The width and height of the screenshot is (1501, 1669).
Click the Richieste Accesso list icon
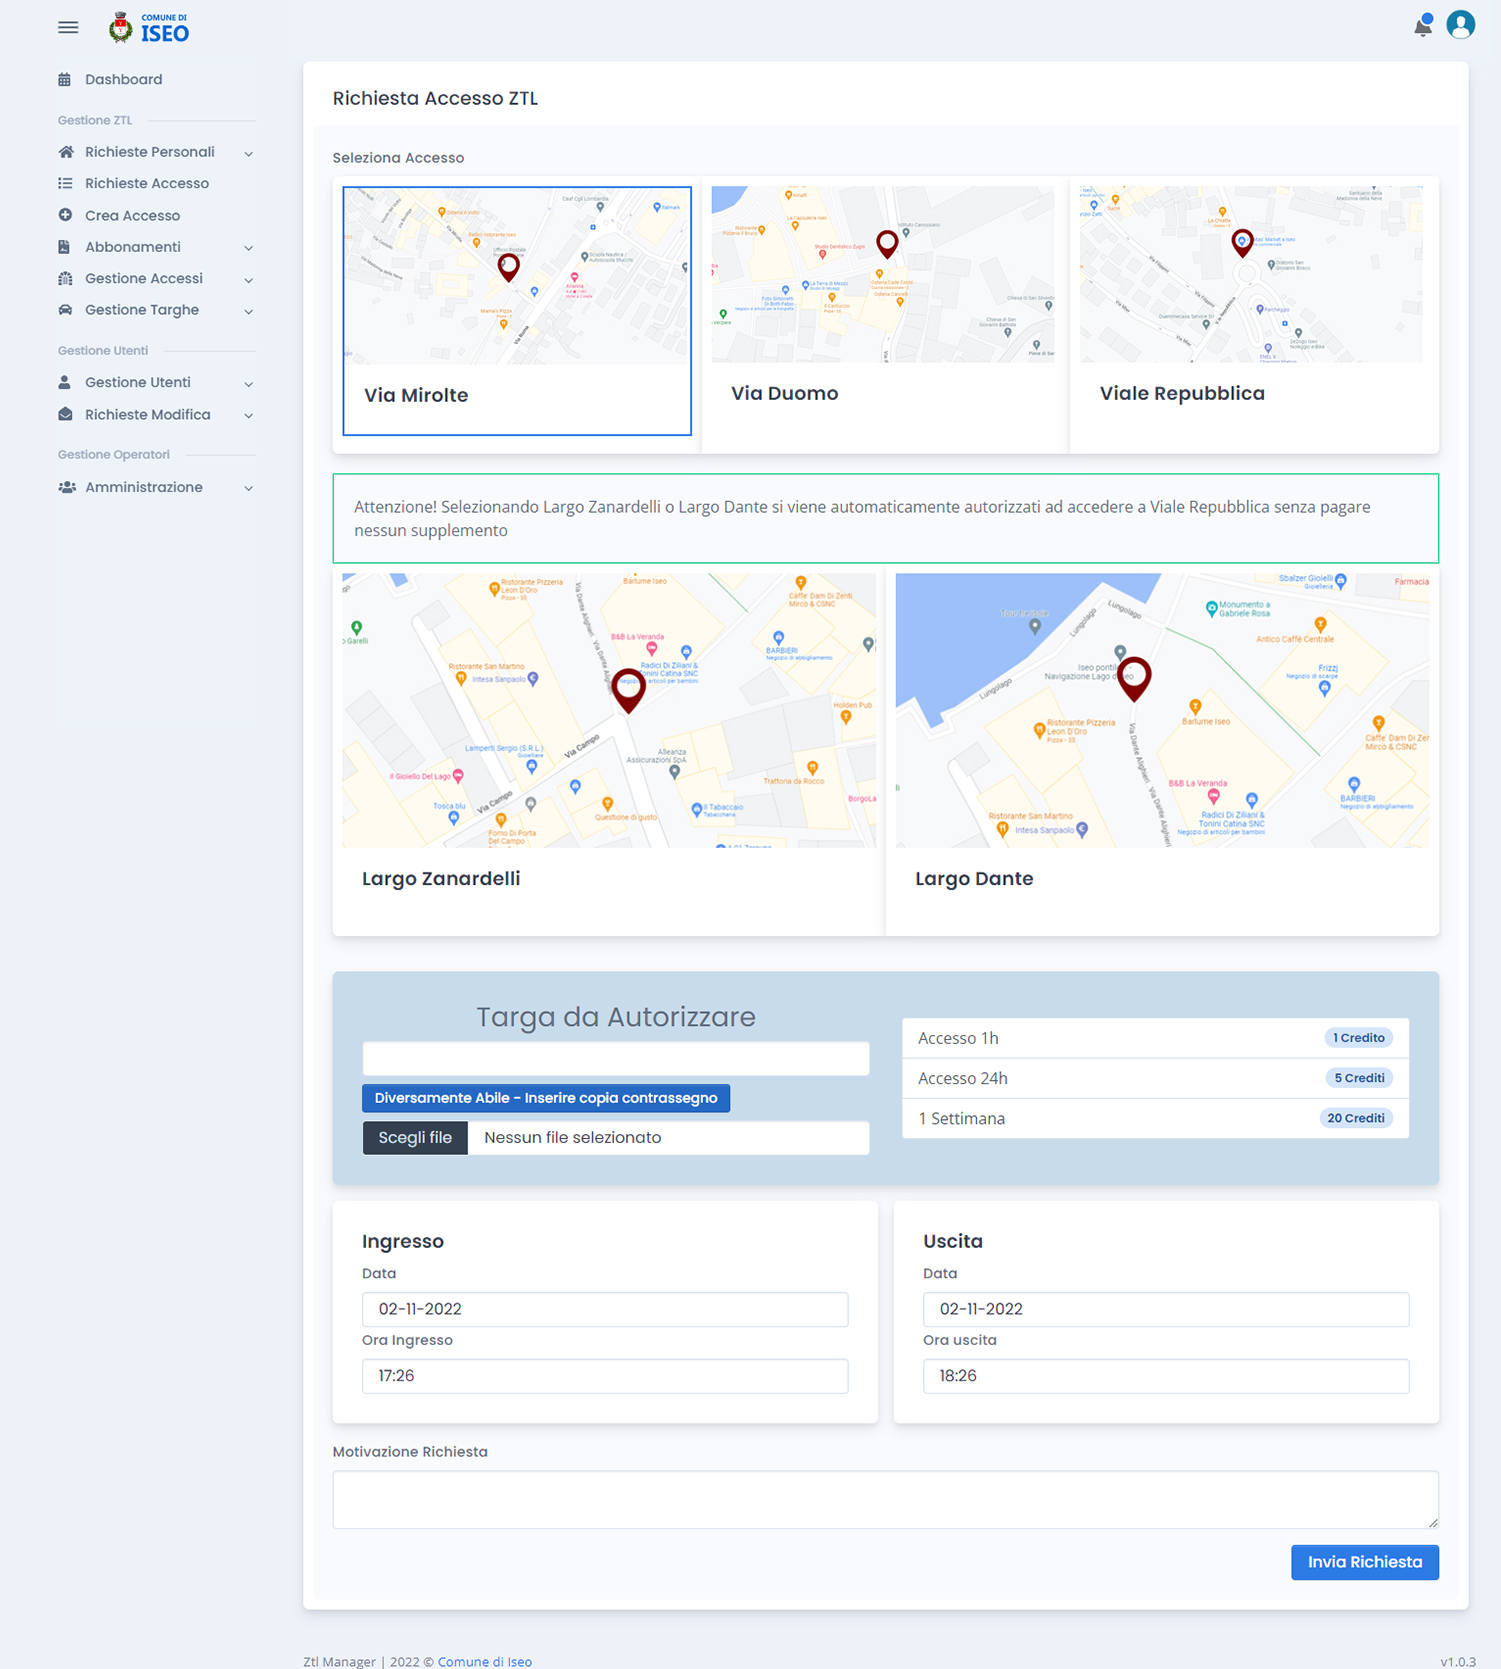pos(65,183)
